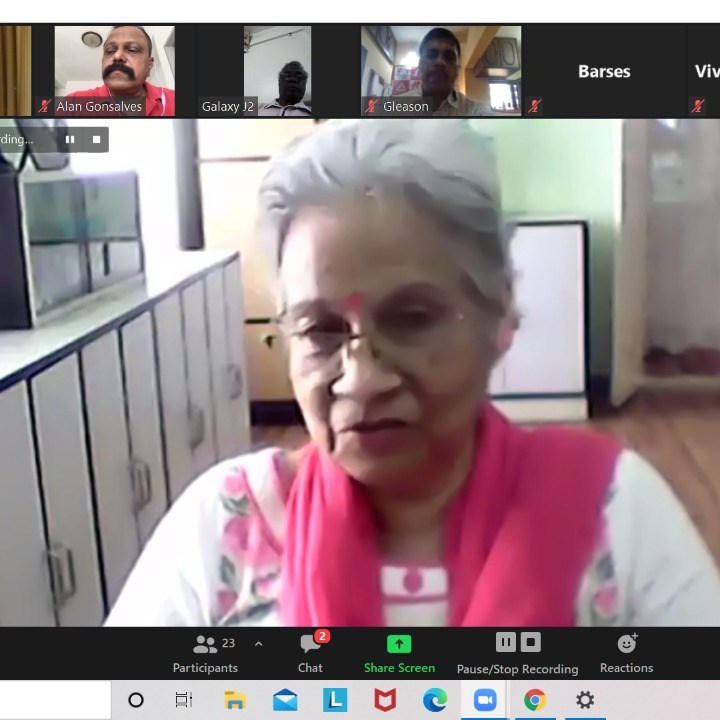Click the Barses participant tile
720x720 pixels.
[604, 71]
